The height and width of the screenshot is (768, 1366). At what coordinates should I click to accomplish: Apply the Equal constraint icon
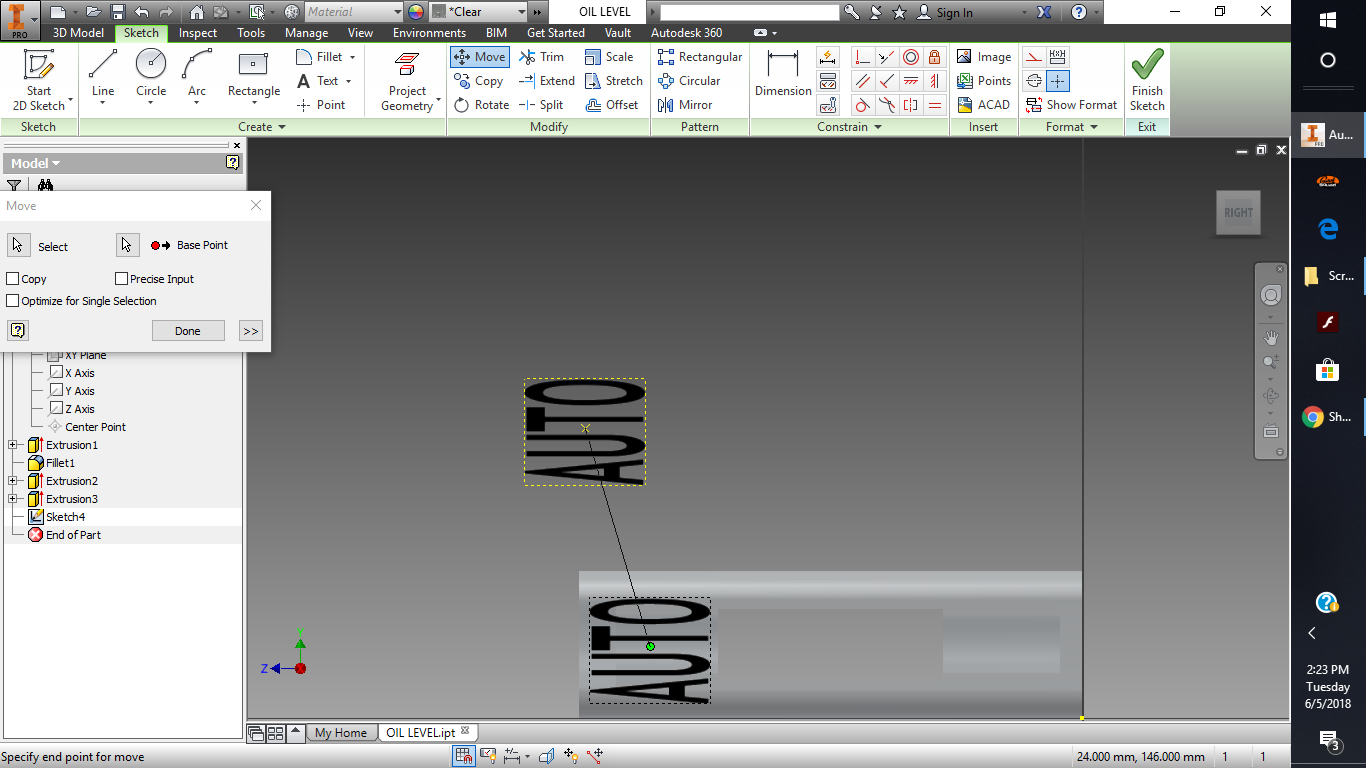[x=935, y=105]
